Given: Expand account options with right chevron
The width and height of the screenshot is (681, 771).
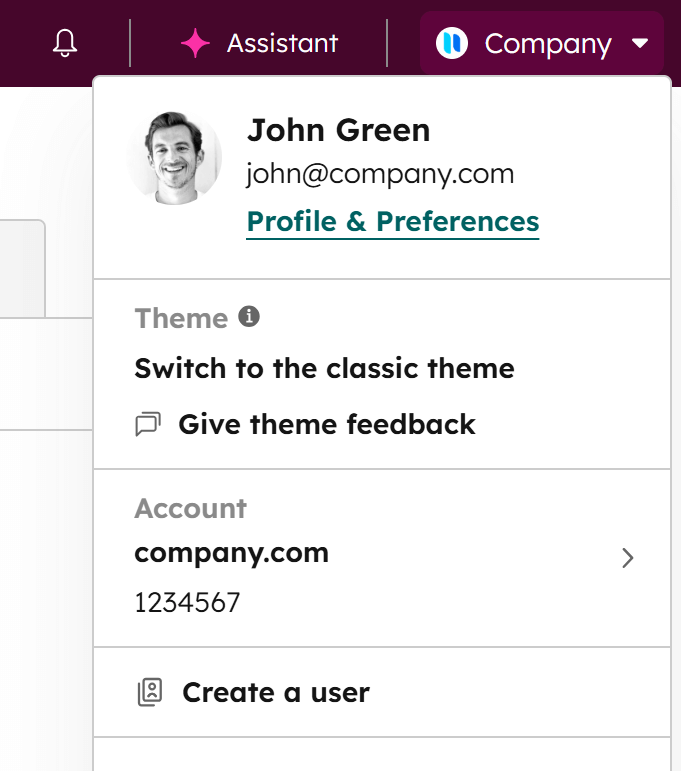Looking at the screenshot, I should [x=628, y=558].
